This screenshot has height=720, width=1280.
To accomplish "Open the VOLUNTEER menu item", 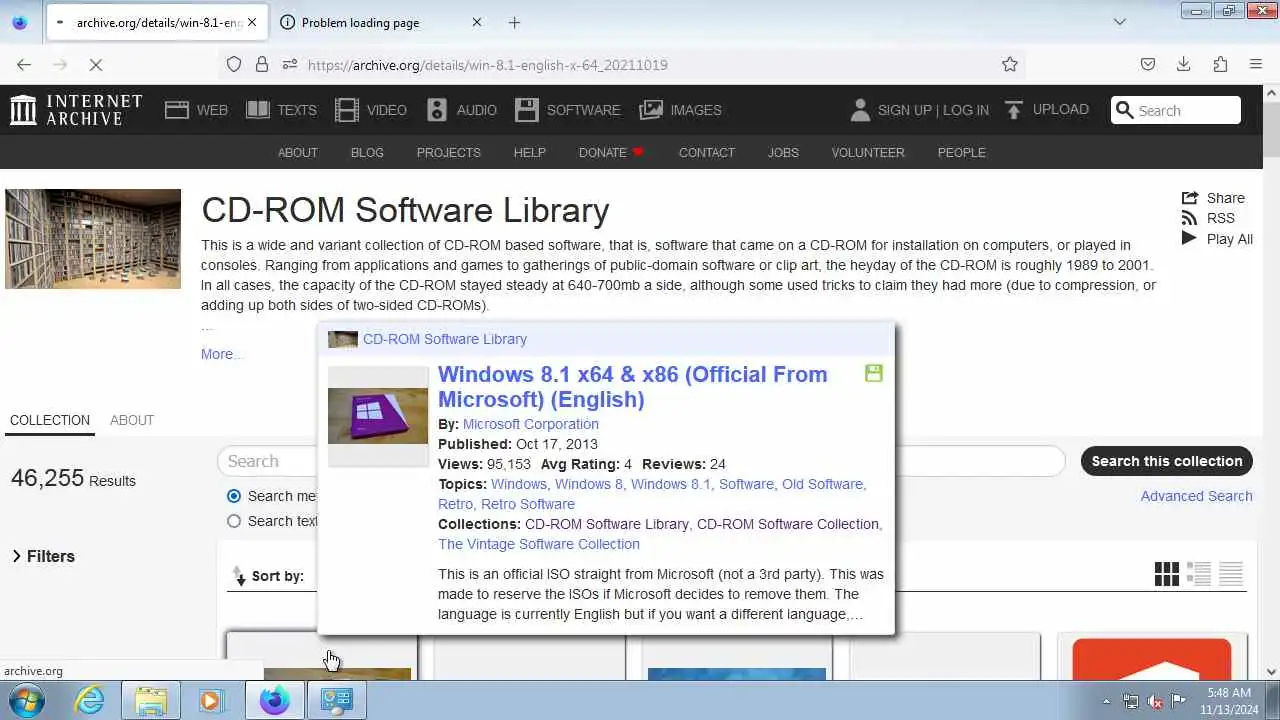I will (x=868, y=152).
